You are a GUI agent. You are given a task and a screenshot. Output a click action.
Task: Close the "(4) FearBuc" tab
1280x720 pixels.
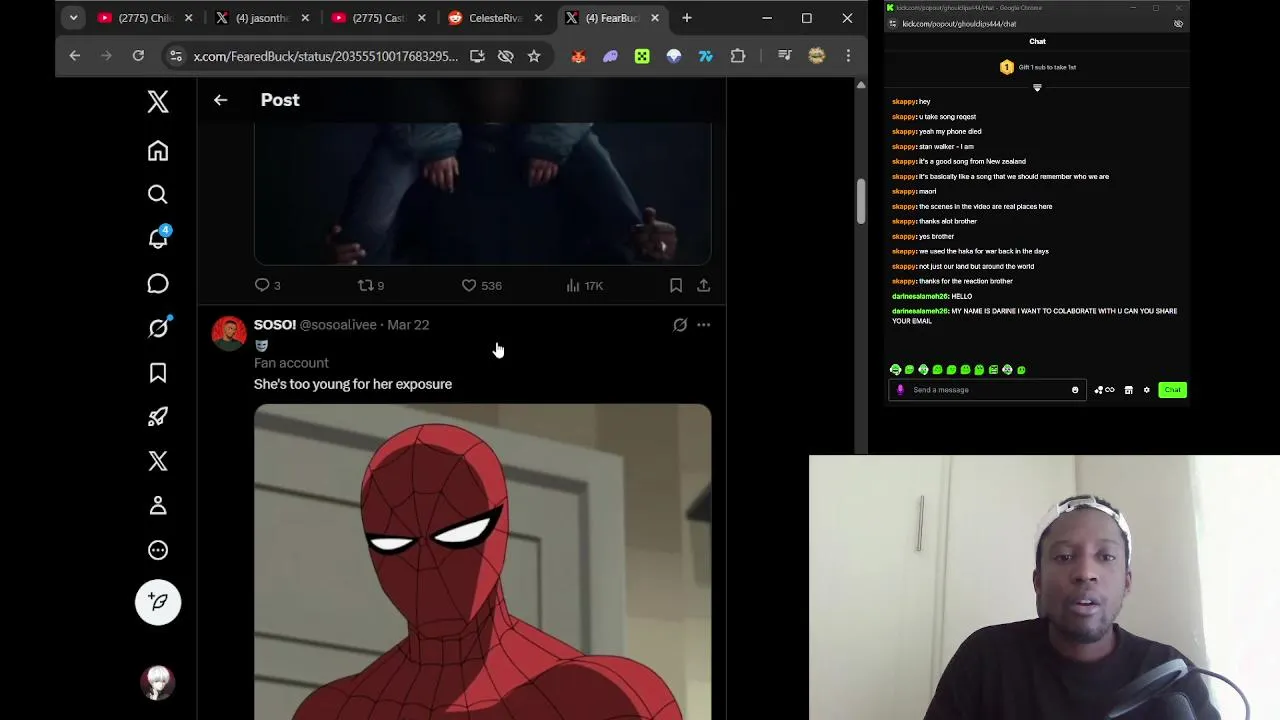[x=656, y=18]
